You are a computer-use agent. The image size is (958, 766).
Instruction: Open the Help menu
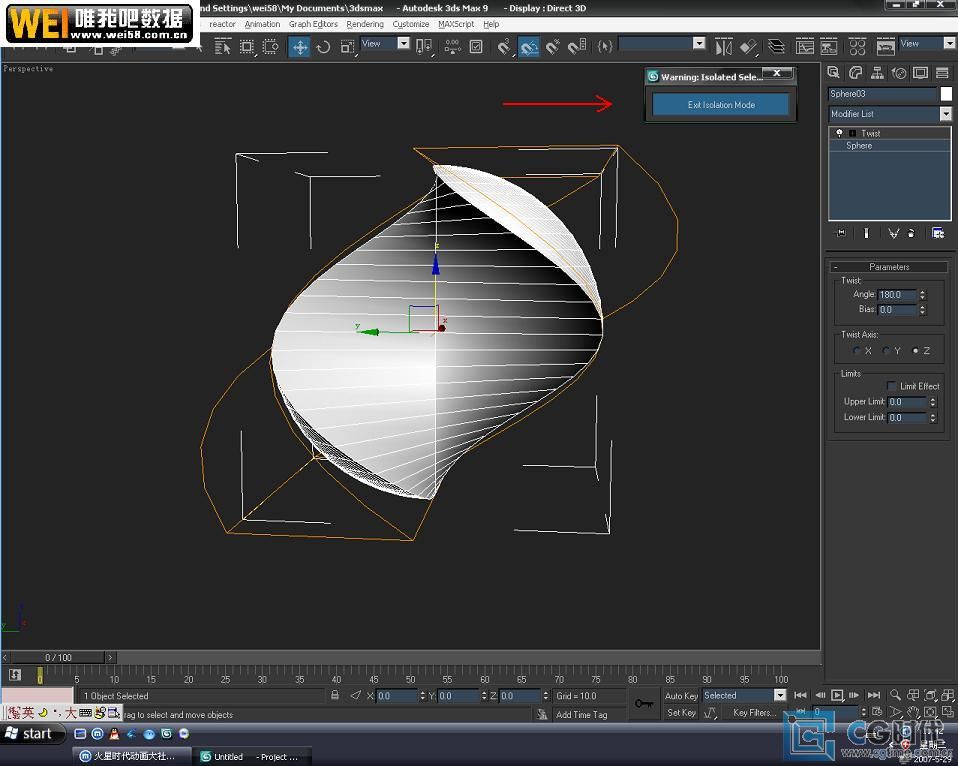point(491,24)
